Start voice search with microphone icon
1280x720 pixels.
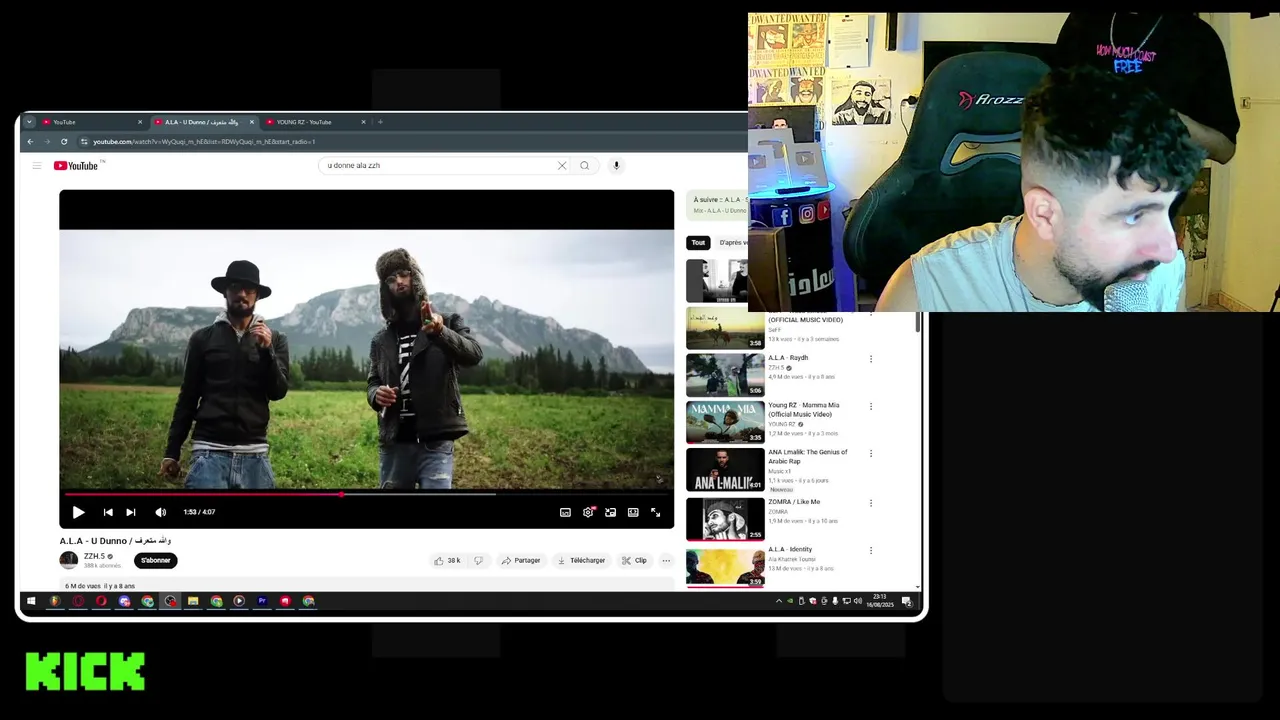tap(616, 166)
